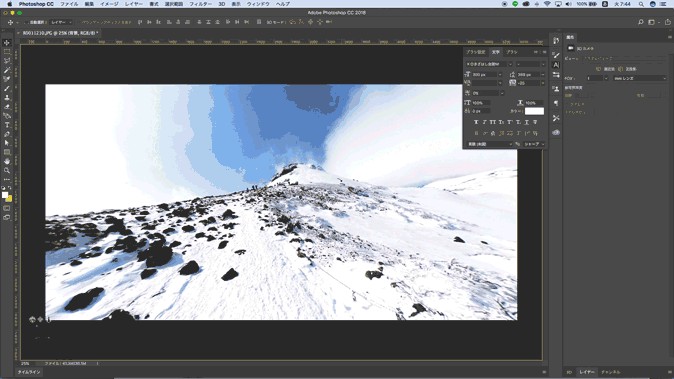Toggle All Caps text style

coord(493,122)
